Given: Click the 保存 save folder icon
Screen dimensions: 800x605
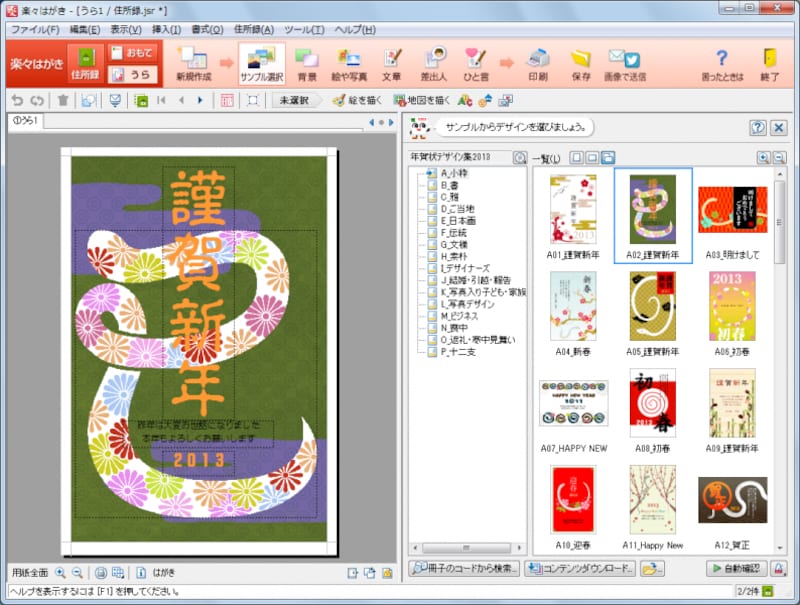Looking at the screenshot, I should click(x=581, y=63).
